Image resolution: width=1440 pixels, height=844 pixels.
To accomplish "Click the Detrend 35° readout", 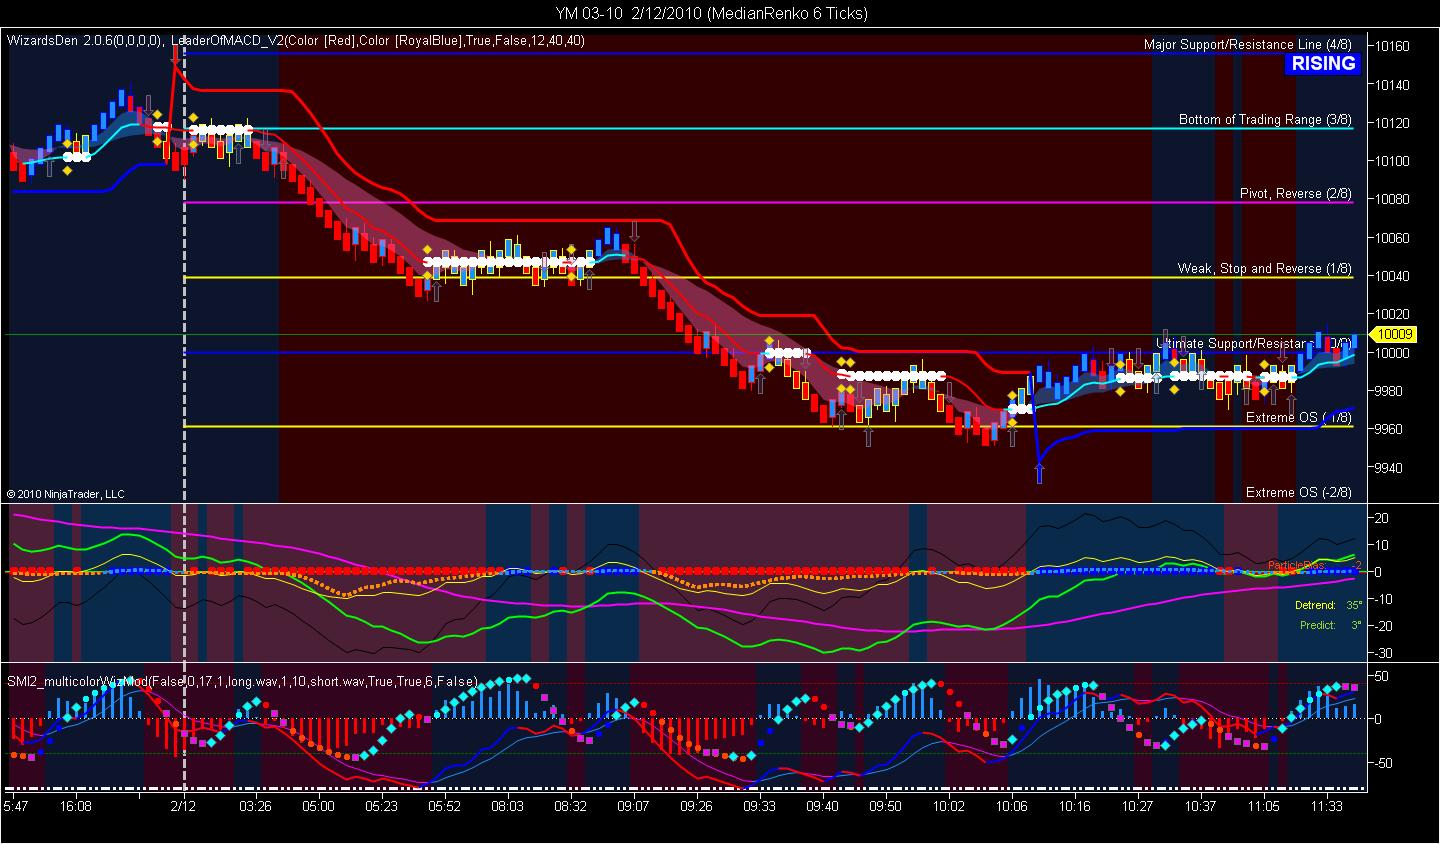I will click(x=1327, y=606).
